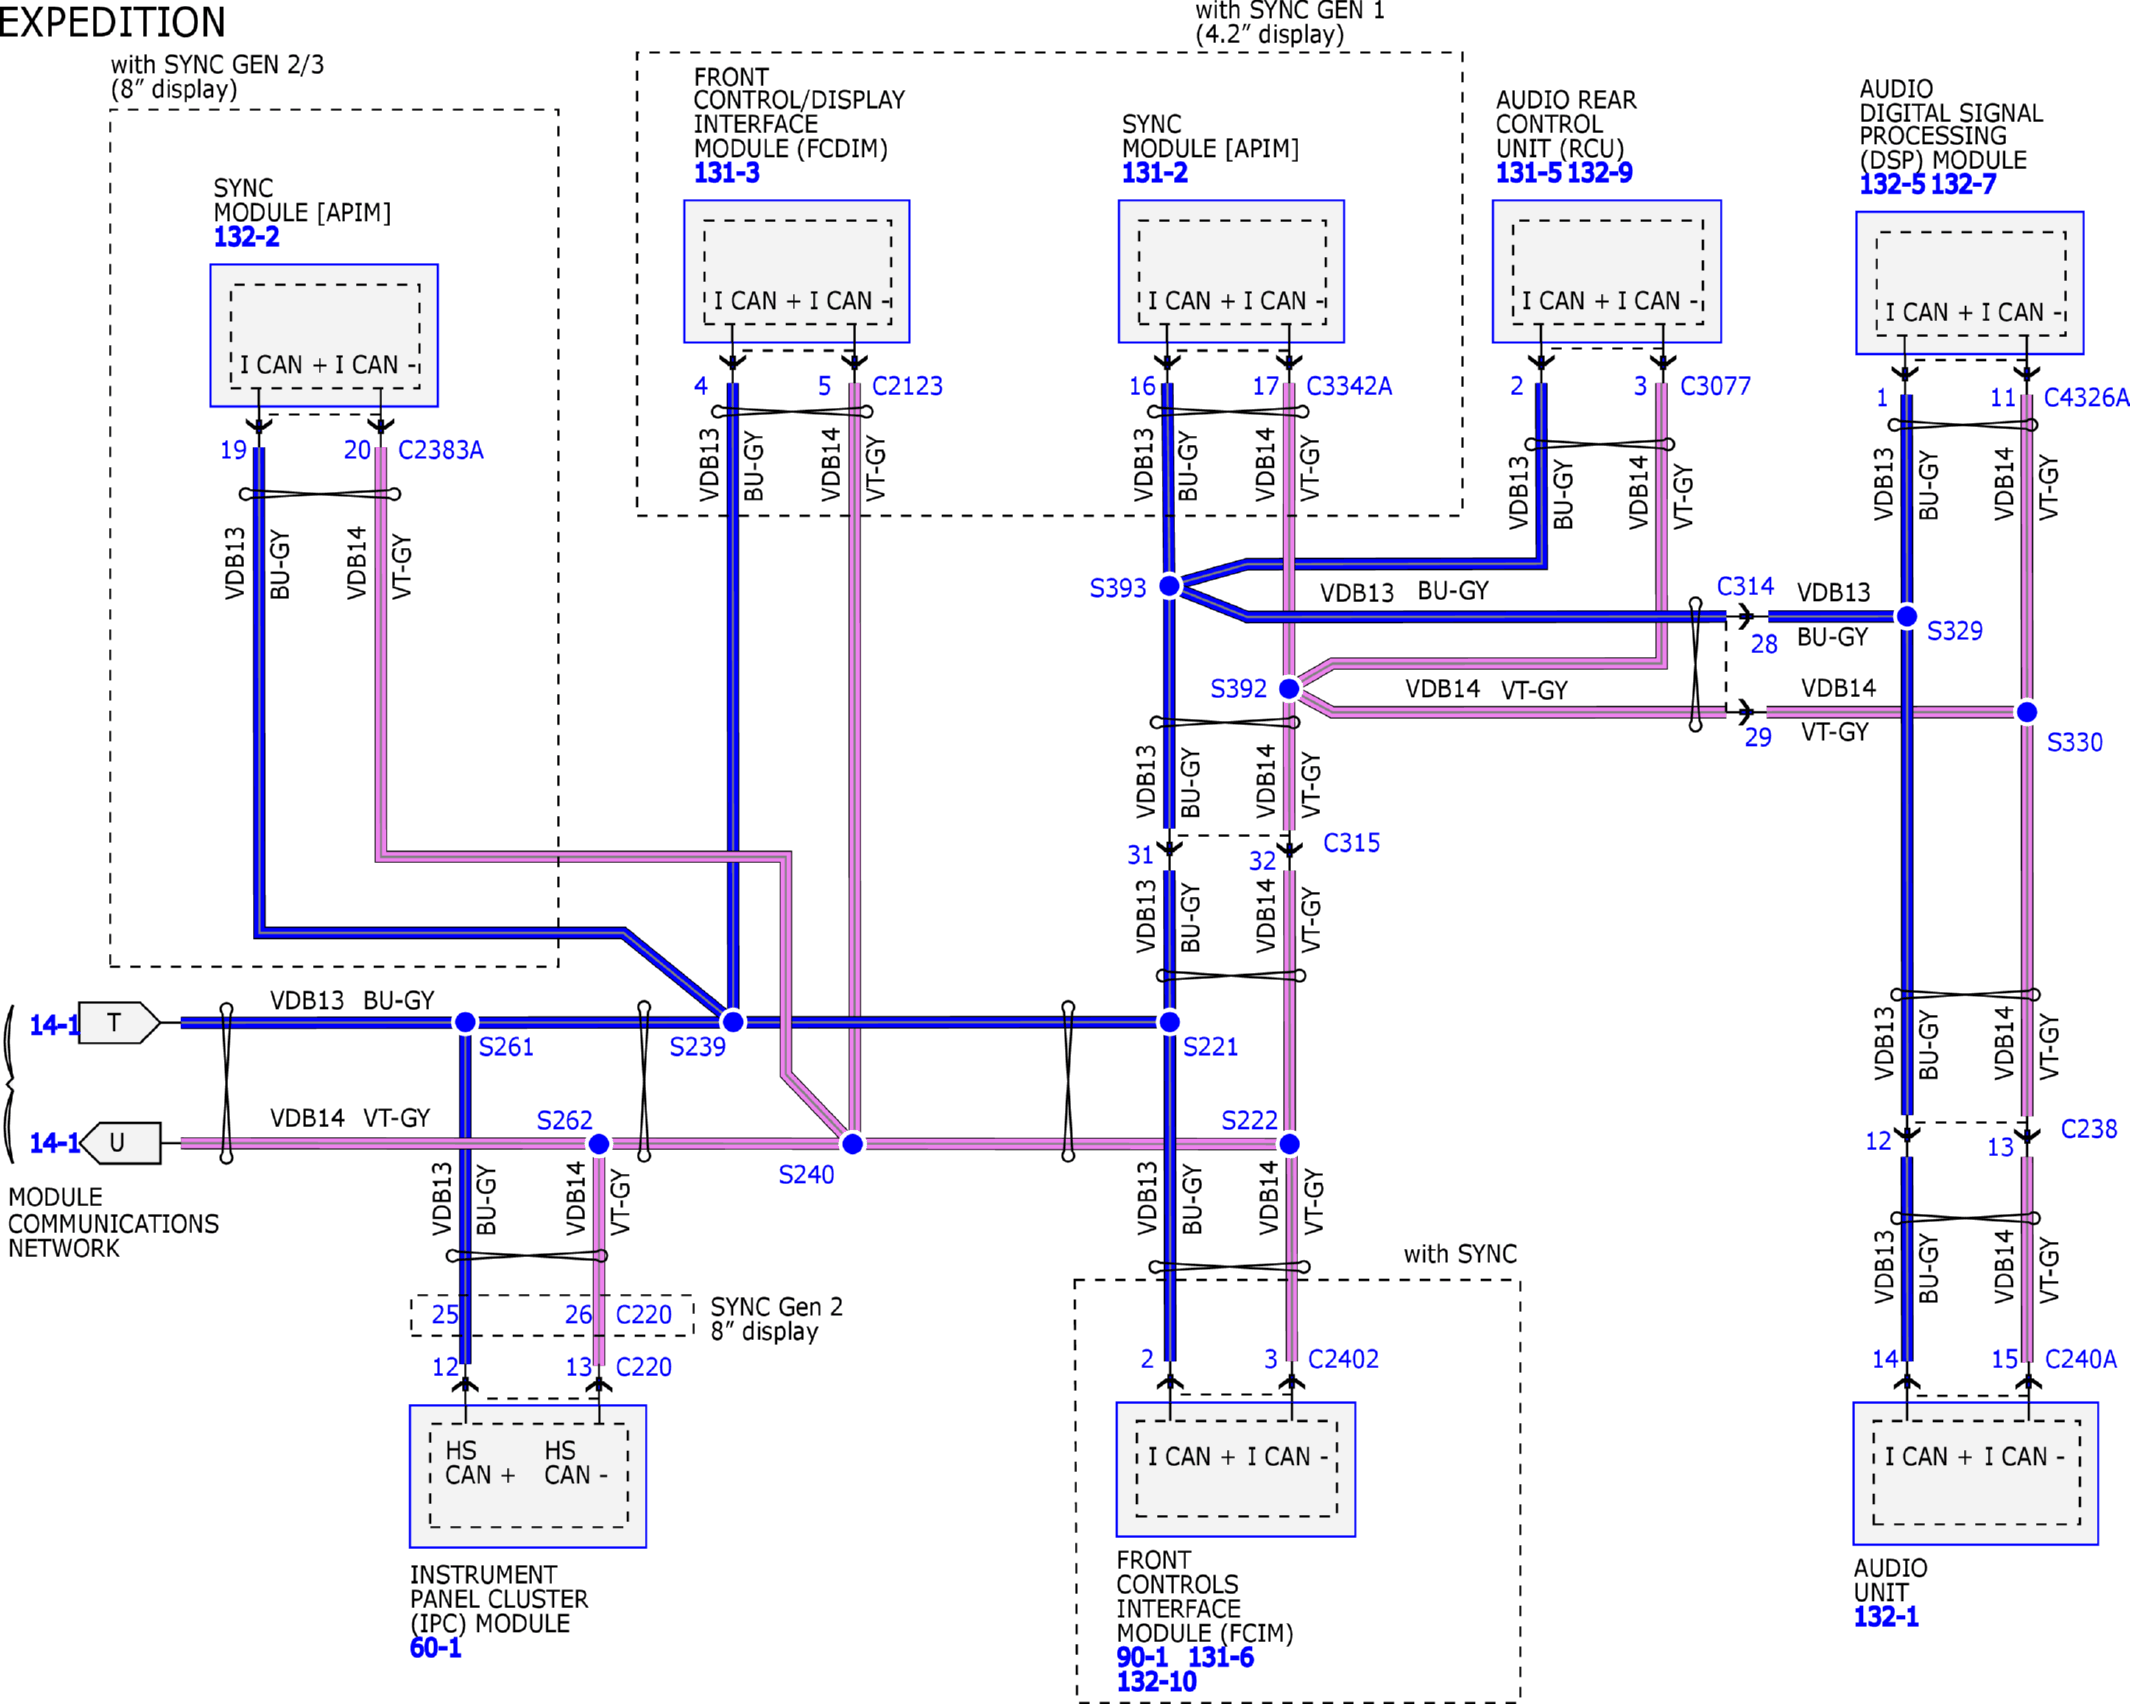Image resolution: width=2130 pixels, height=1704 pixels.
Task: Select the S239 splice node
Action: [732, 1021]
